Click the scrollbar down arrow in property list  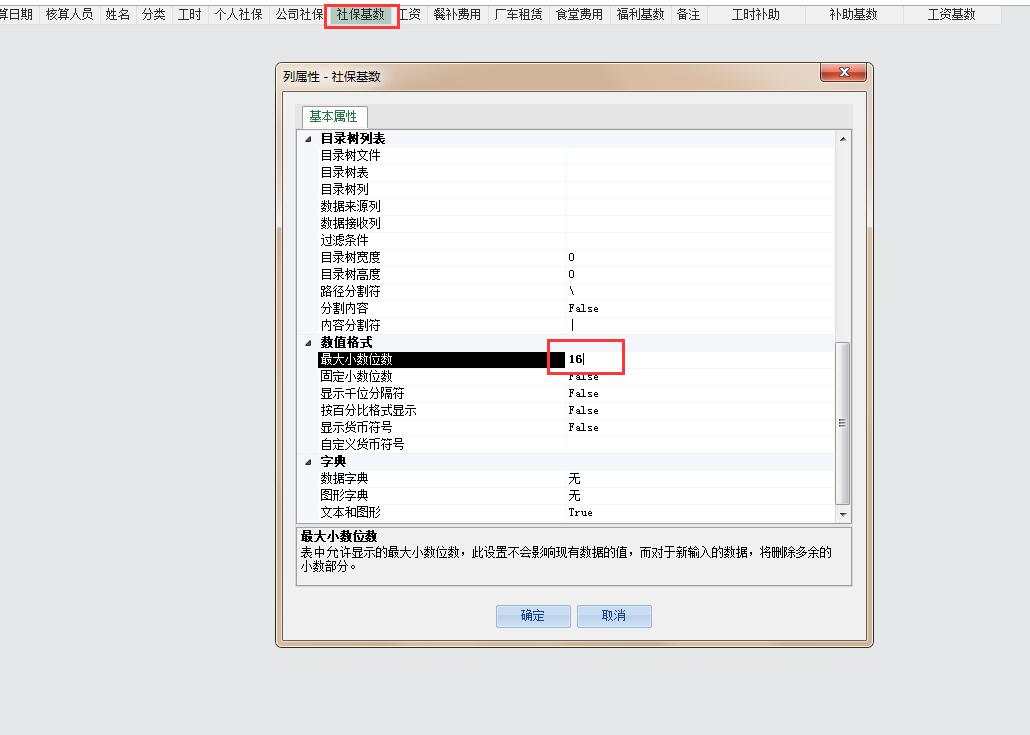coord(843,513)
